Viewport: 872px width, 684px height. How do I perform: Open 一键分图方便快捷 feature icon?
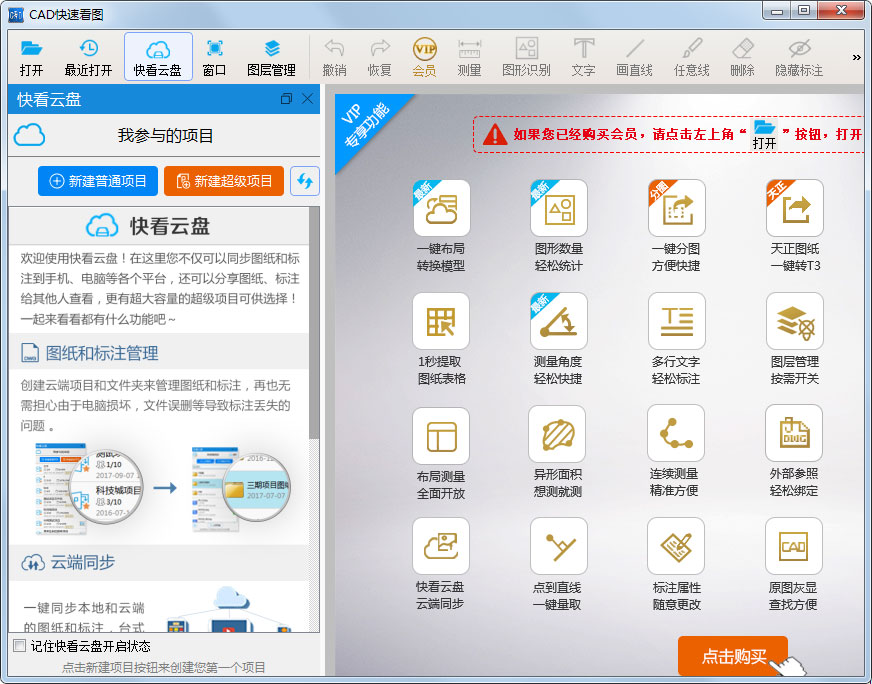tap(677, 208)
